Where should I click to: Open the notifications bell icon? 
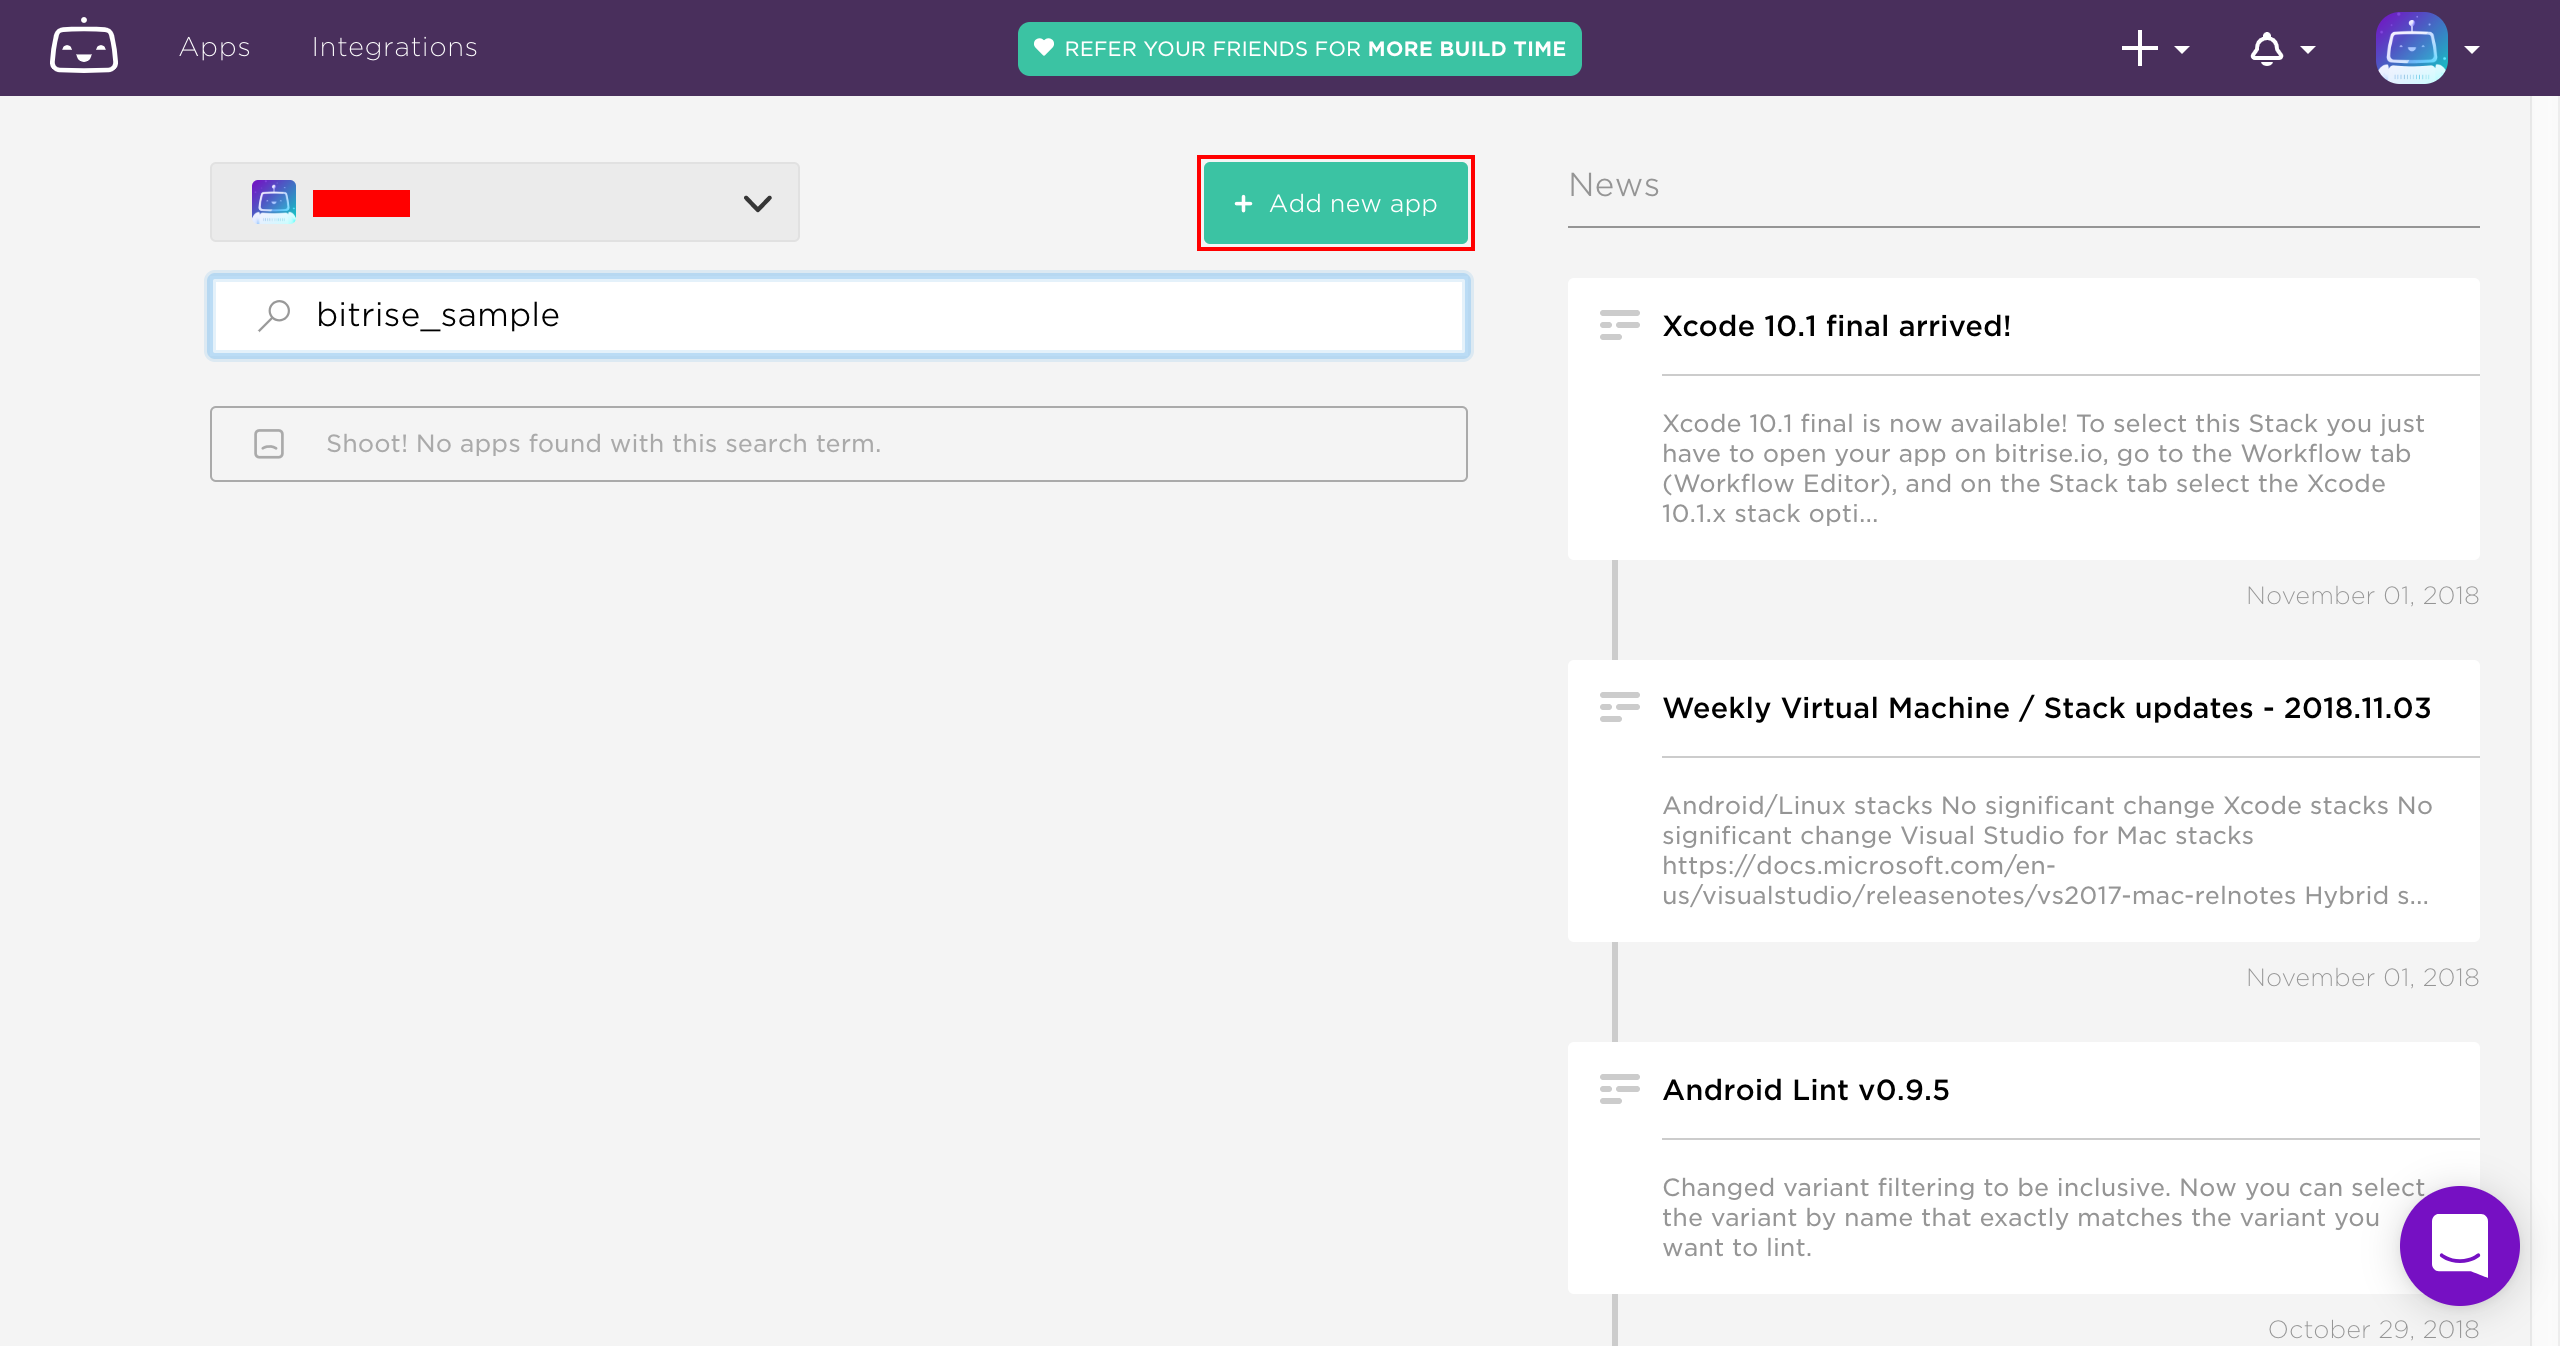2267,48
